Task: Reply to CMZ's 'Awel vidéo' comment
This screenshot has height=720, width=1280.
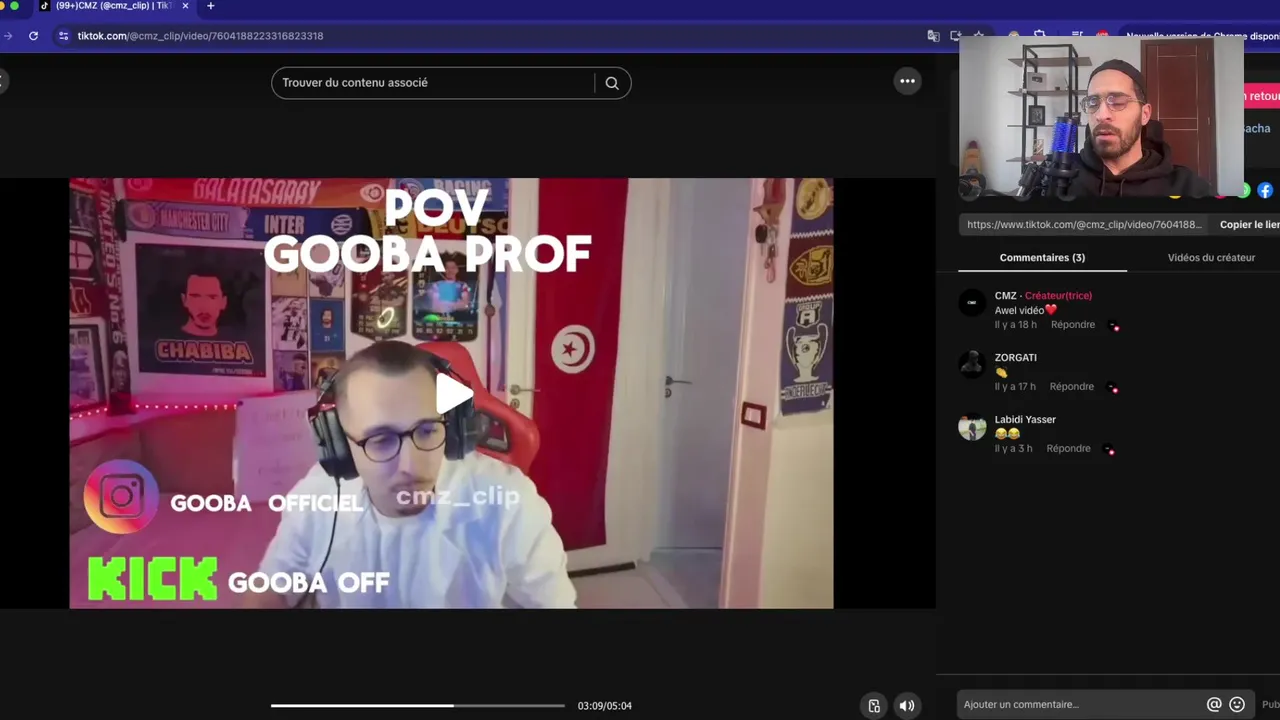Action: pyautogui.click(x=1072, y=325)
